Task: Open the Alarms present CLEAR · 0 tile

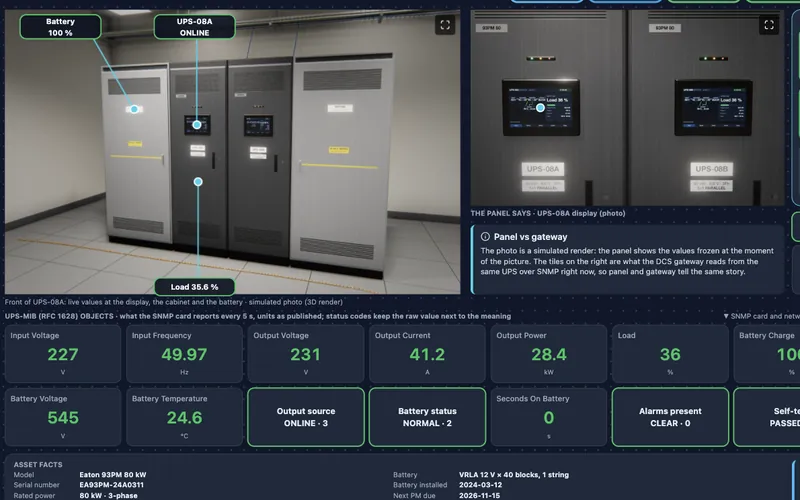Action: [670, 417]
